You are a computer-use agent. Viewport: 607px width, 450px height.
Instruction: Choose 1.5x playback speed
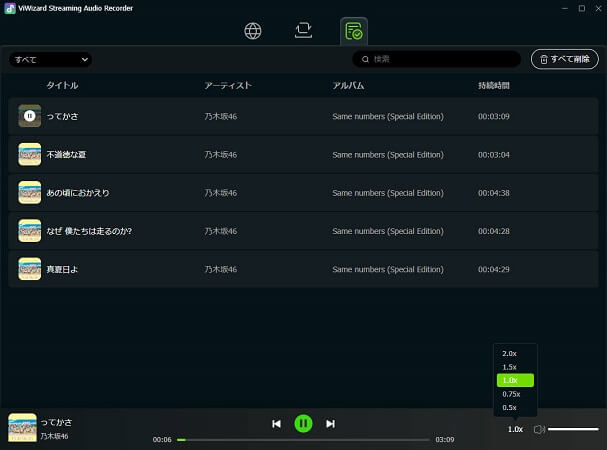point(515,367)
